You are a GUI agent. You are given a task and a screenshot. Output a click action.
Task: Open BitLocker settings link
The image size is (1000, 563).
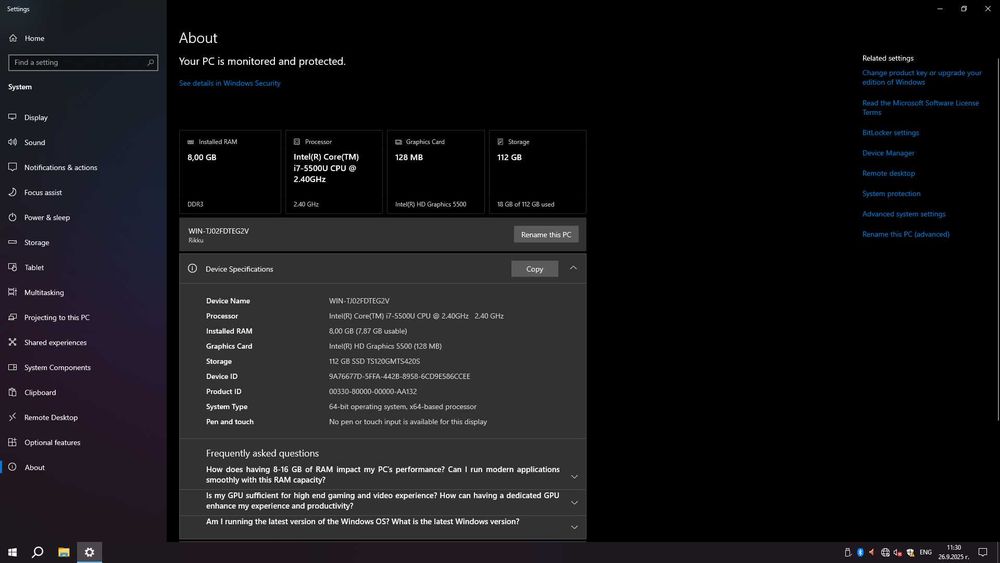click(890, 133)
